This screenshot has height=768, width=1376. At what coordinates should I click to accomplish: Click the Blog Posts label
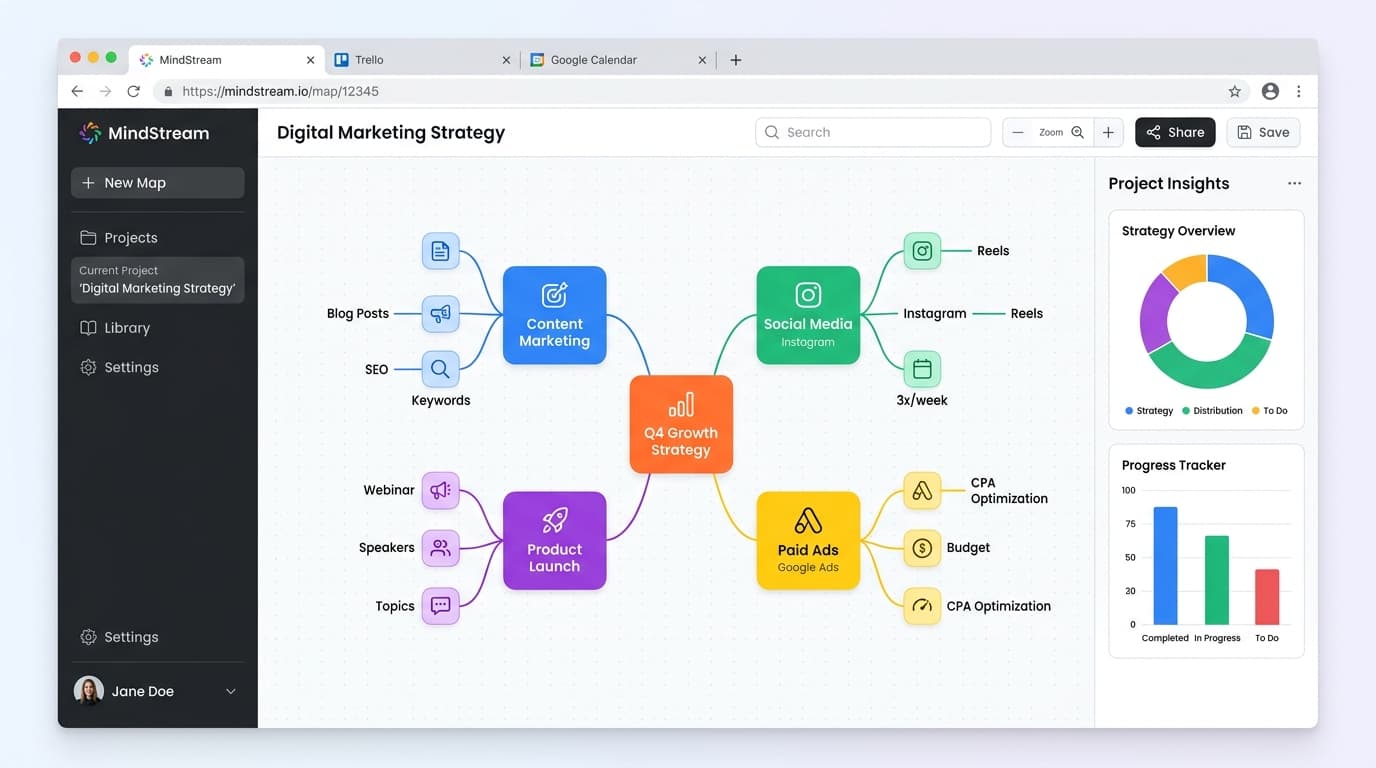point(358,313)
